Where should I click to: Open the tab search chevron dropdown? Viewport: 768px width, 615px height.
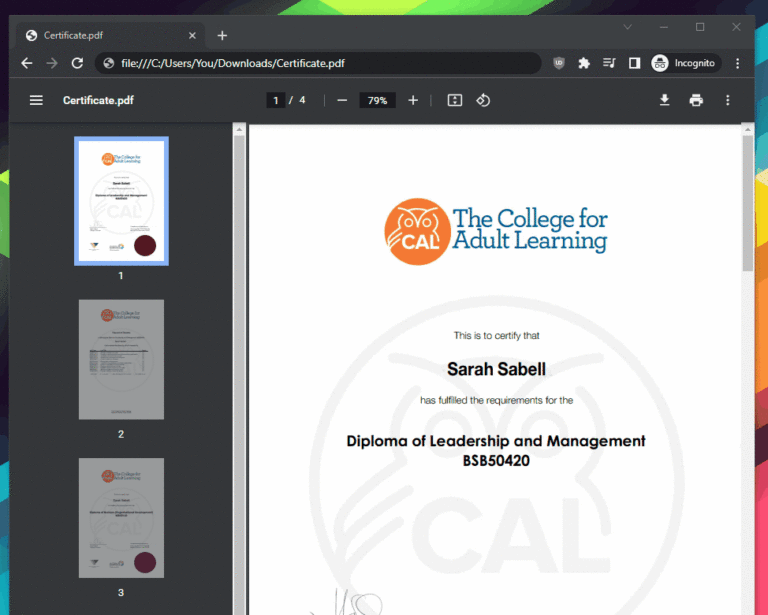pyautogui.click(x=627, y=27)
